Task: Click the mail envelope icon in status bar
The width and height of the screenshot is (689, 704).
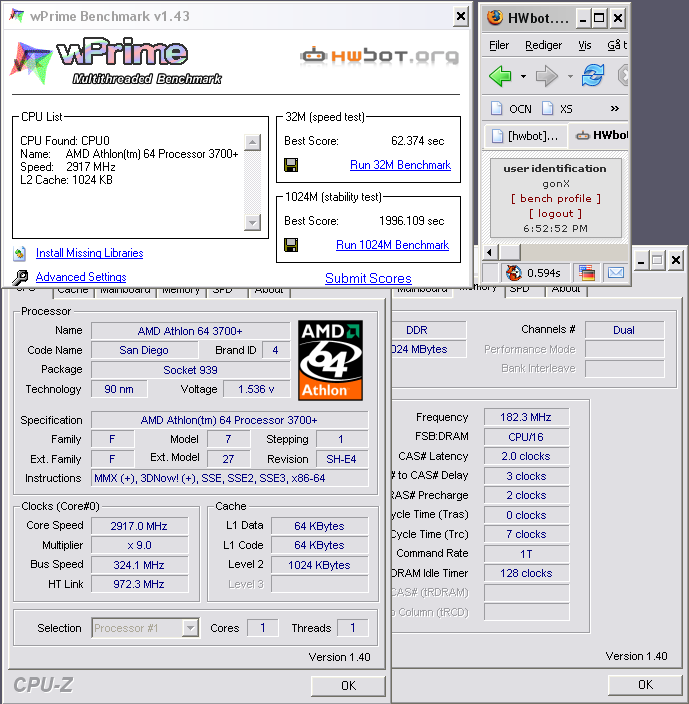Action: (615, 273)
